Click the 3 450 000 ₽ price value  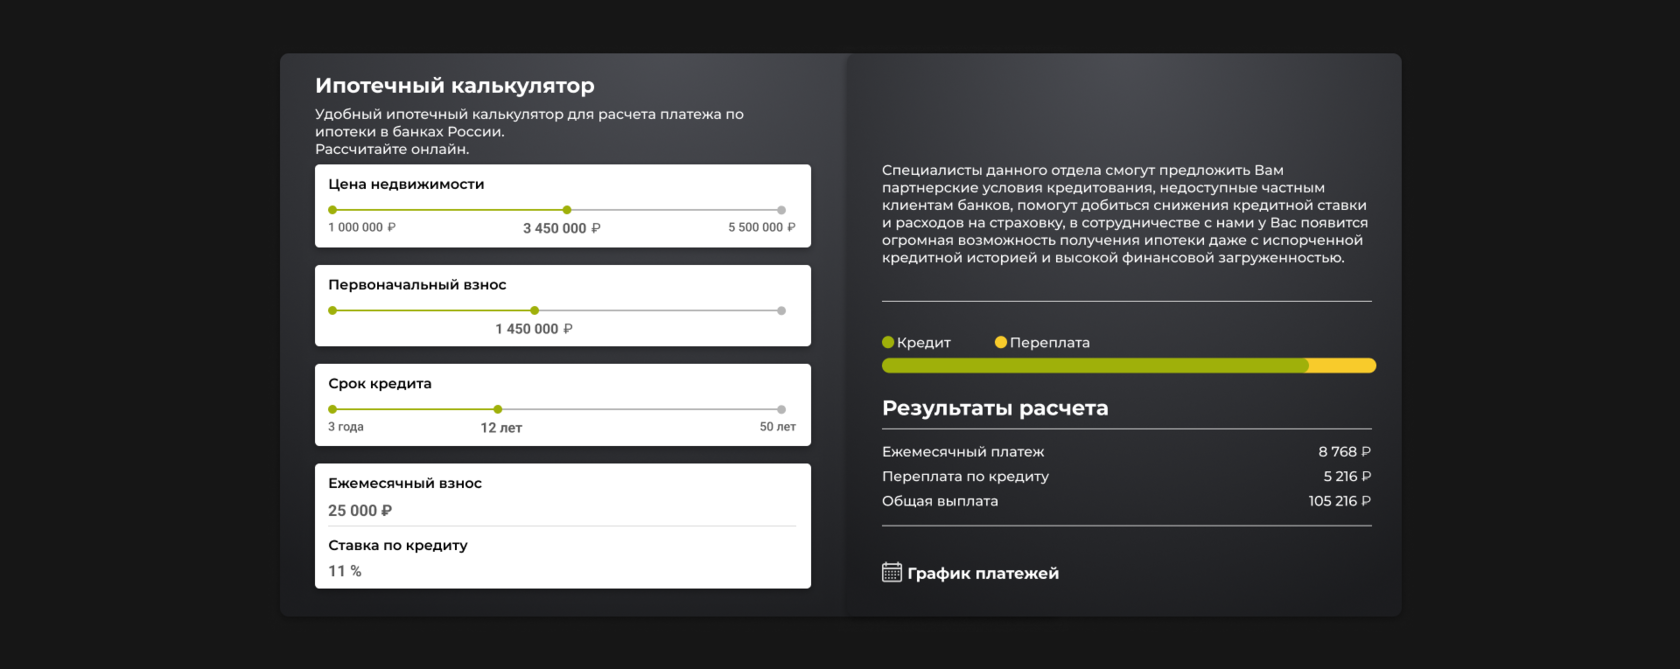click(x=562, y=228)
